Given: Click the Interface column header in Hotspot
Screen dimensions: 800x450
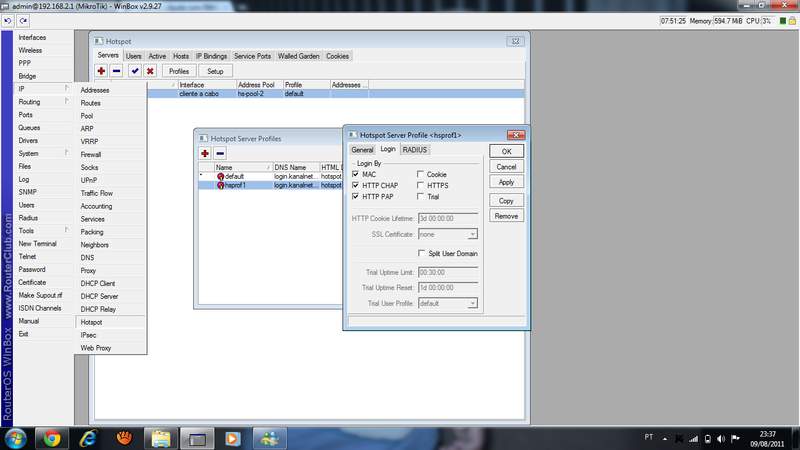Looking at the screenshot, I should pos(207,85).
